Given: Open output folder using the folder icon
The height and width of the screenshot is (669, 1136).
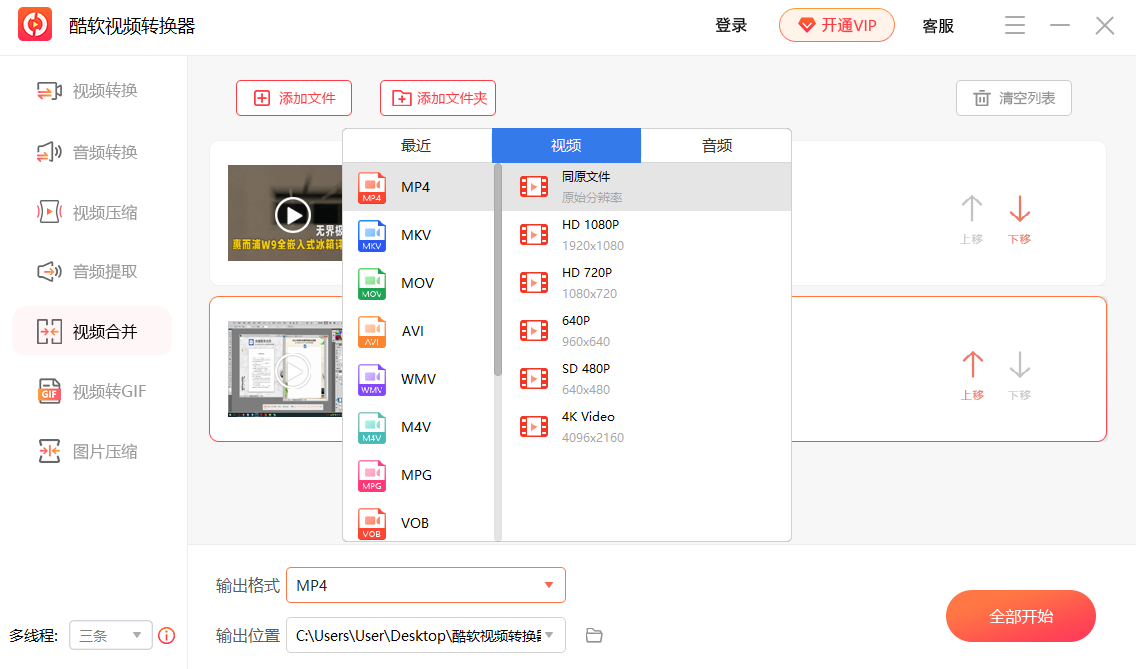Looking at the screenshot, I should 594,636.
